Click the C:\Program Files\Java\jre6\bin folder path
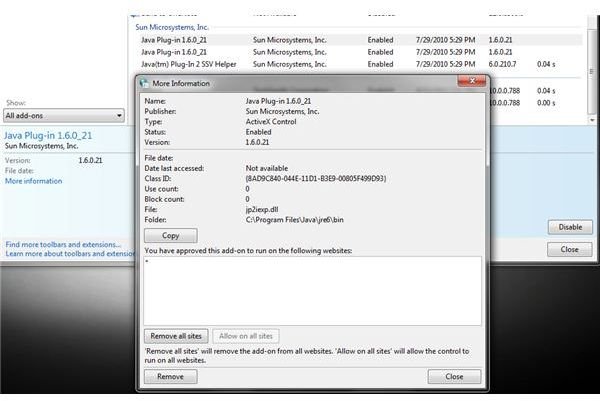 point(295,220)
